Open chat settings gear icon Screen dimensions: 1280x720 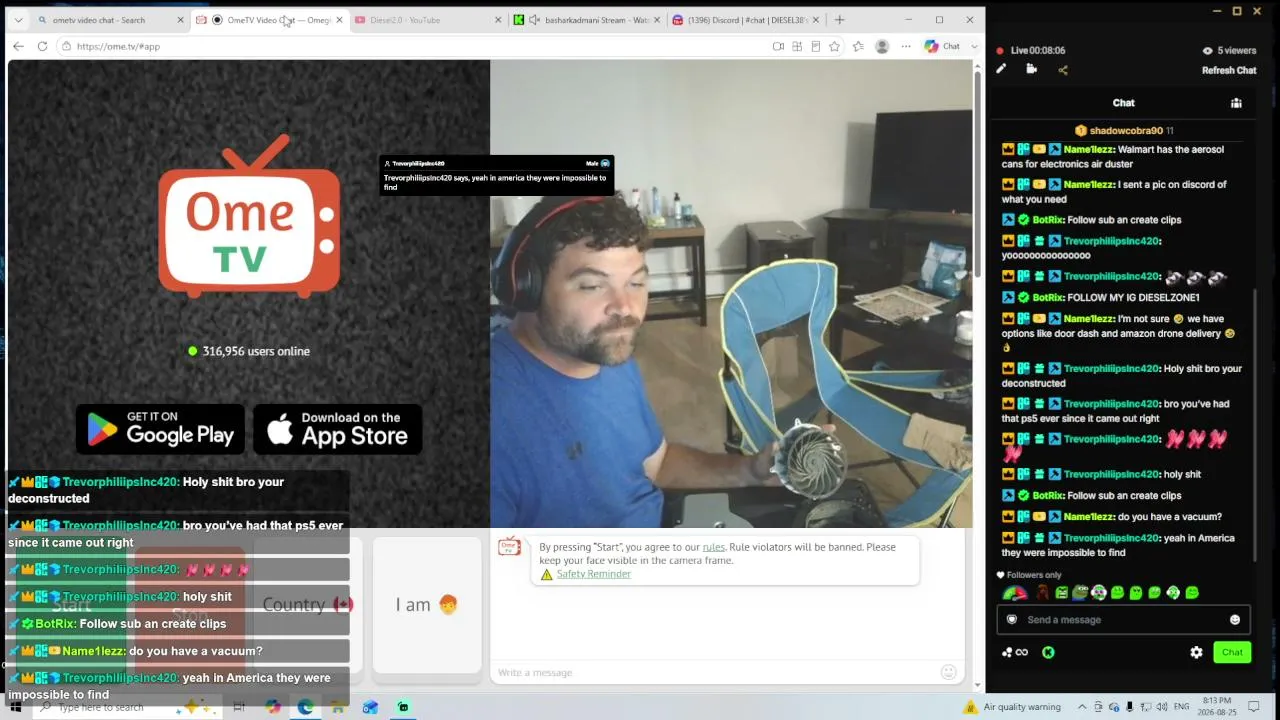1196,652
